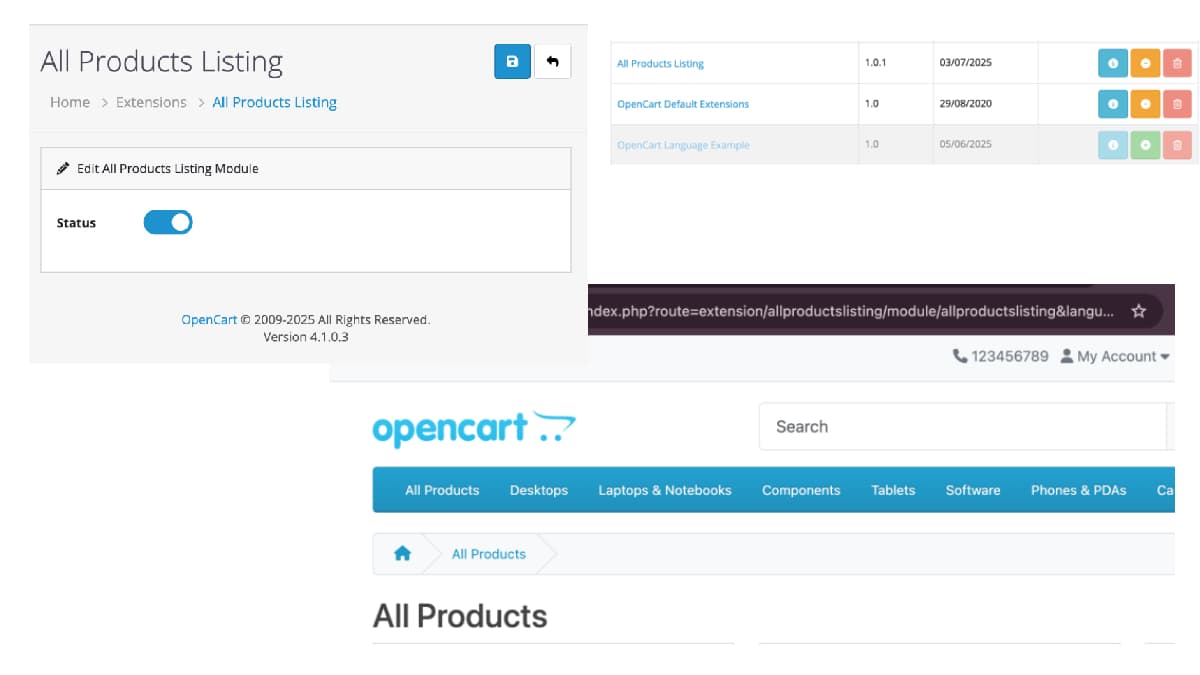Open info for OpenCart Default Extensions
The height and width of the screenshot is (675, 1200).
pyautogui.click(x=1113, y=104)
